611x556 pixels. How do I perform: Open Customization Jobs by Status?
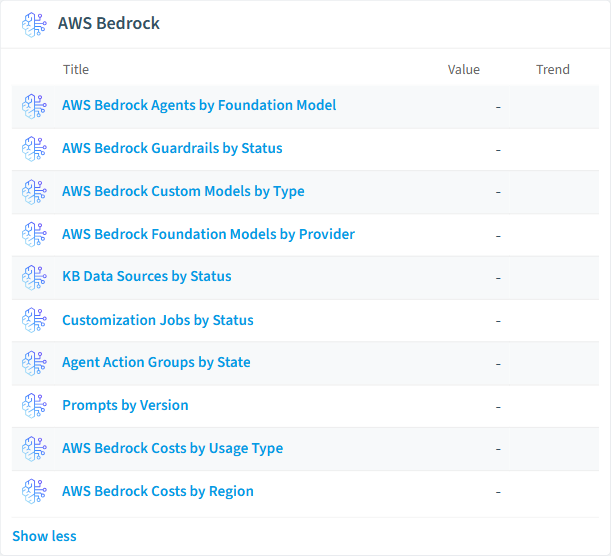pyautogui.click(x=158, y=320)
